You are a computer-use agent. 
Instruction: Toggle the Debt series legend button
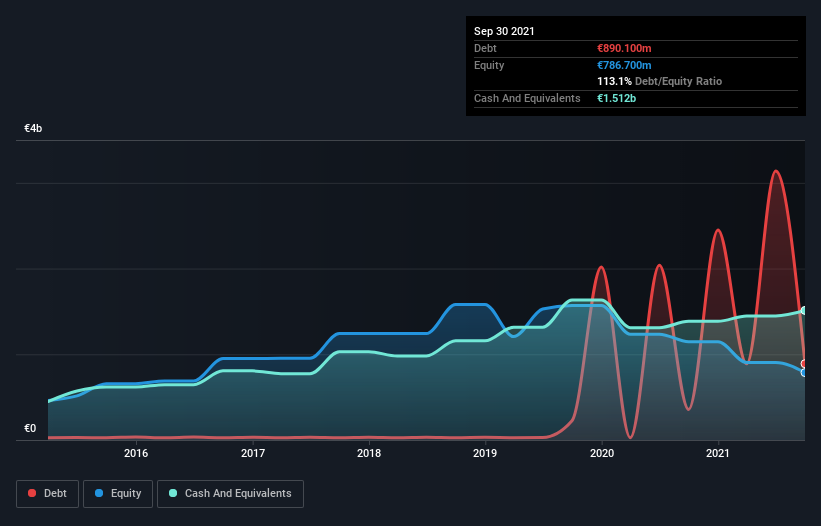click(48, 494)
